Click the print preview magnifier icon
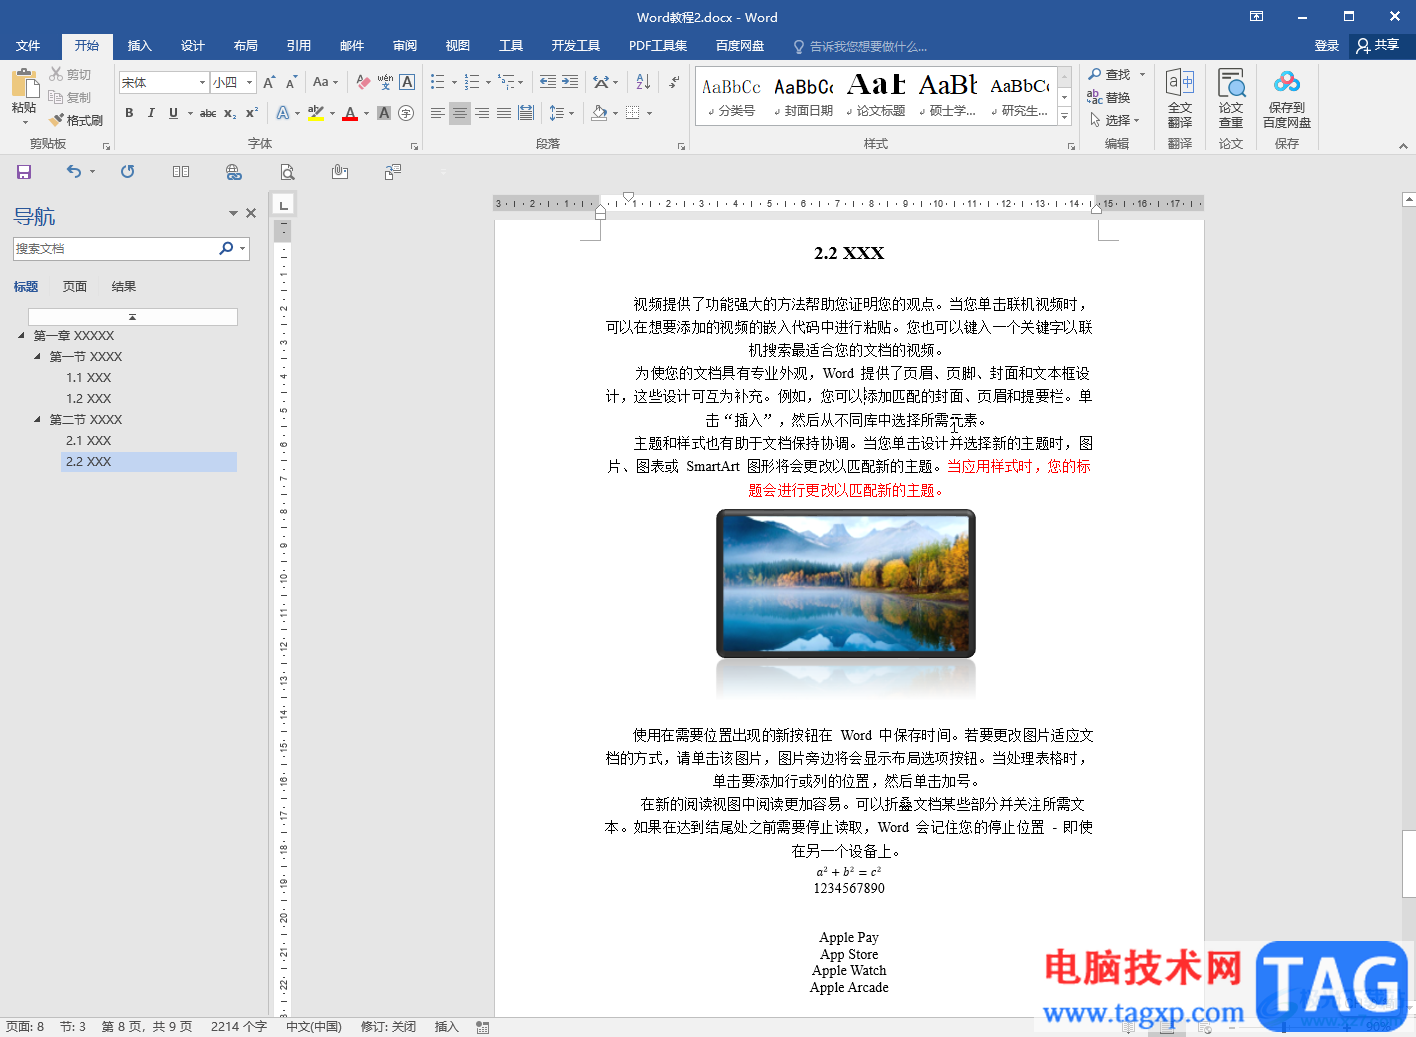1416x1037 pixels. pos(287,172)
